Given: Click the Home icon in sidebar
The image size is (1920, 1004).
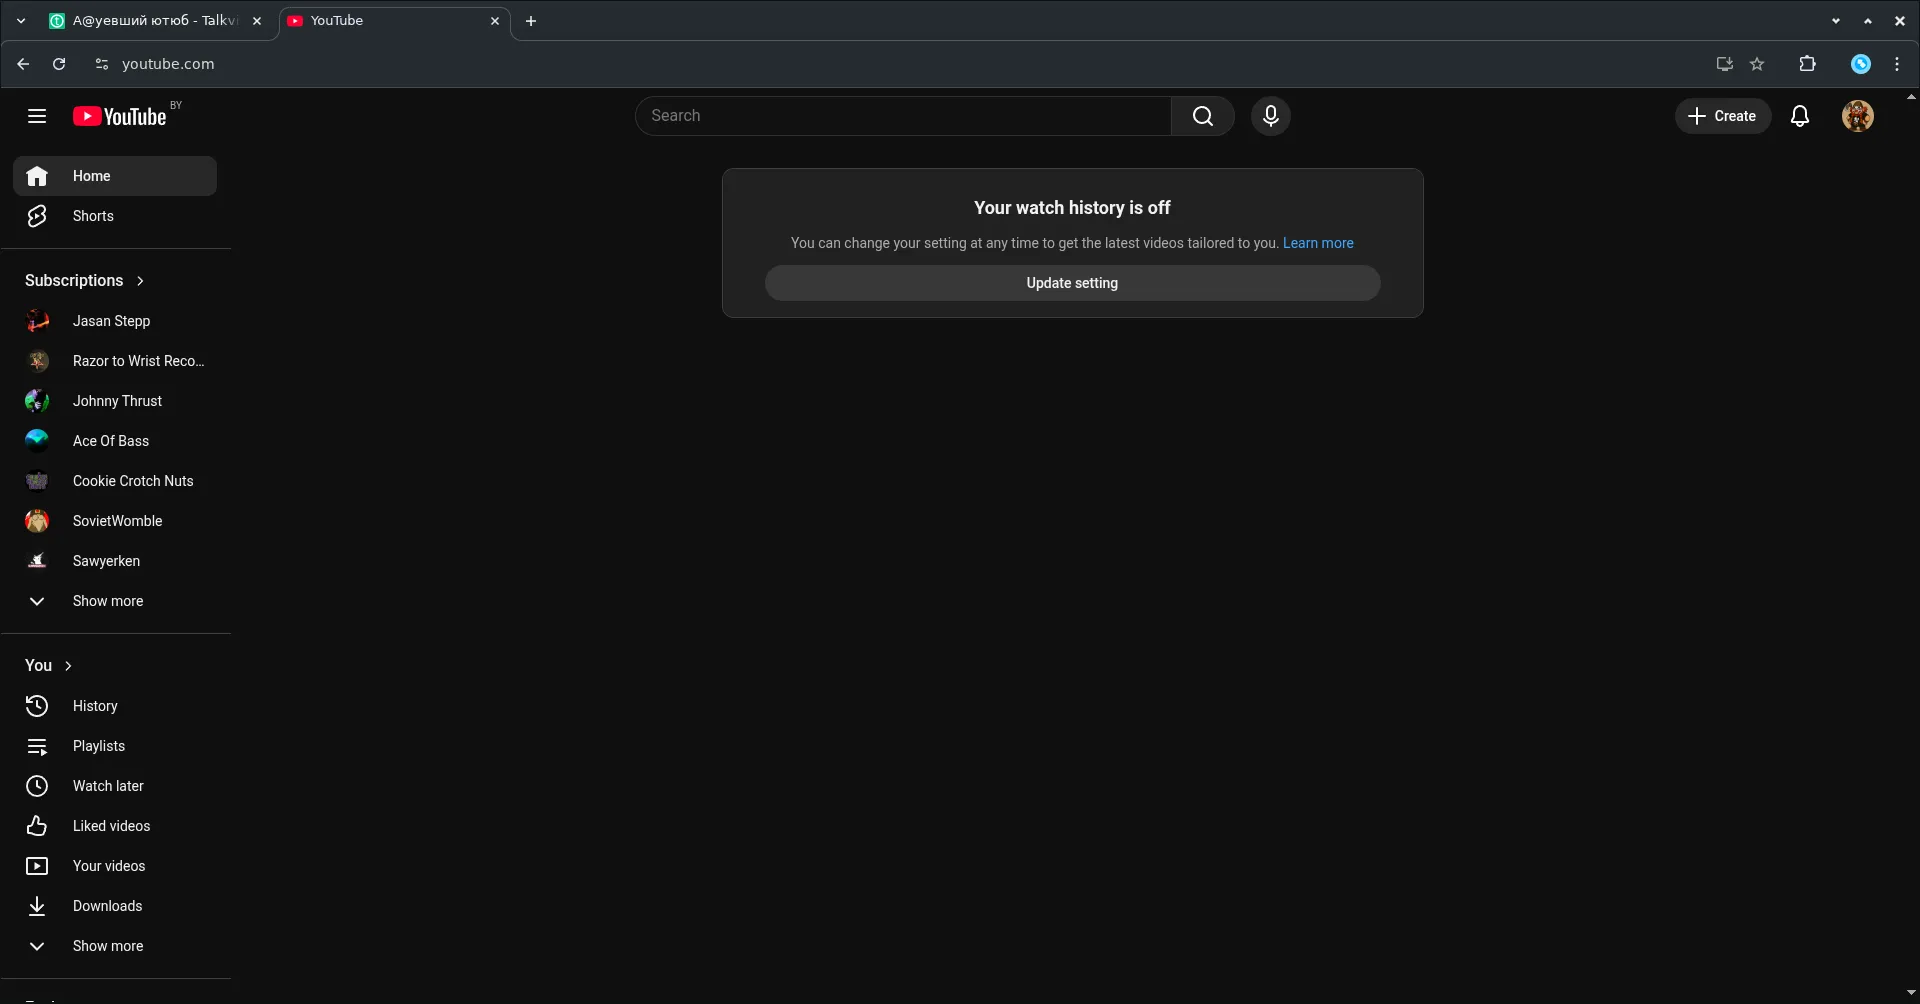Looking at the screenshot, I should coord(37,176).
